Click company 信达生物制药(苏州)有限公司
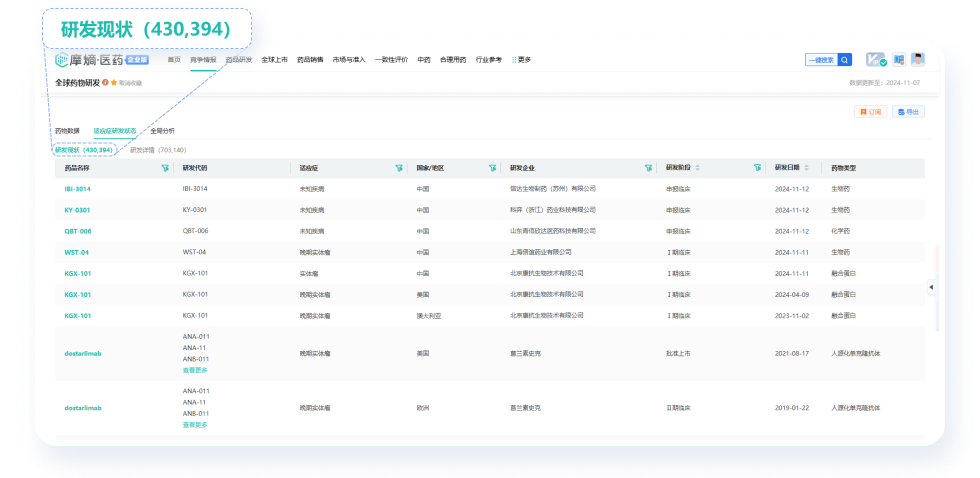The height and width of the screenshot is (478, 980). point(553,189)
